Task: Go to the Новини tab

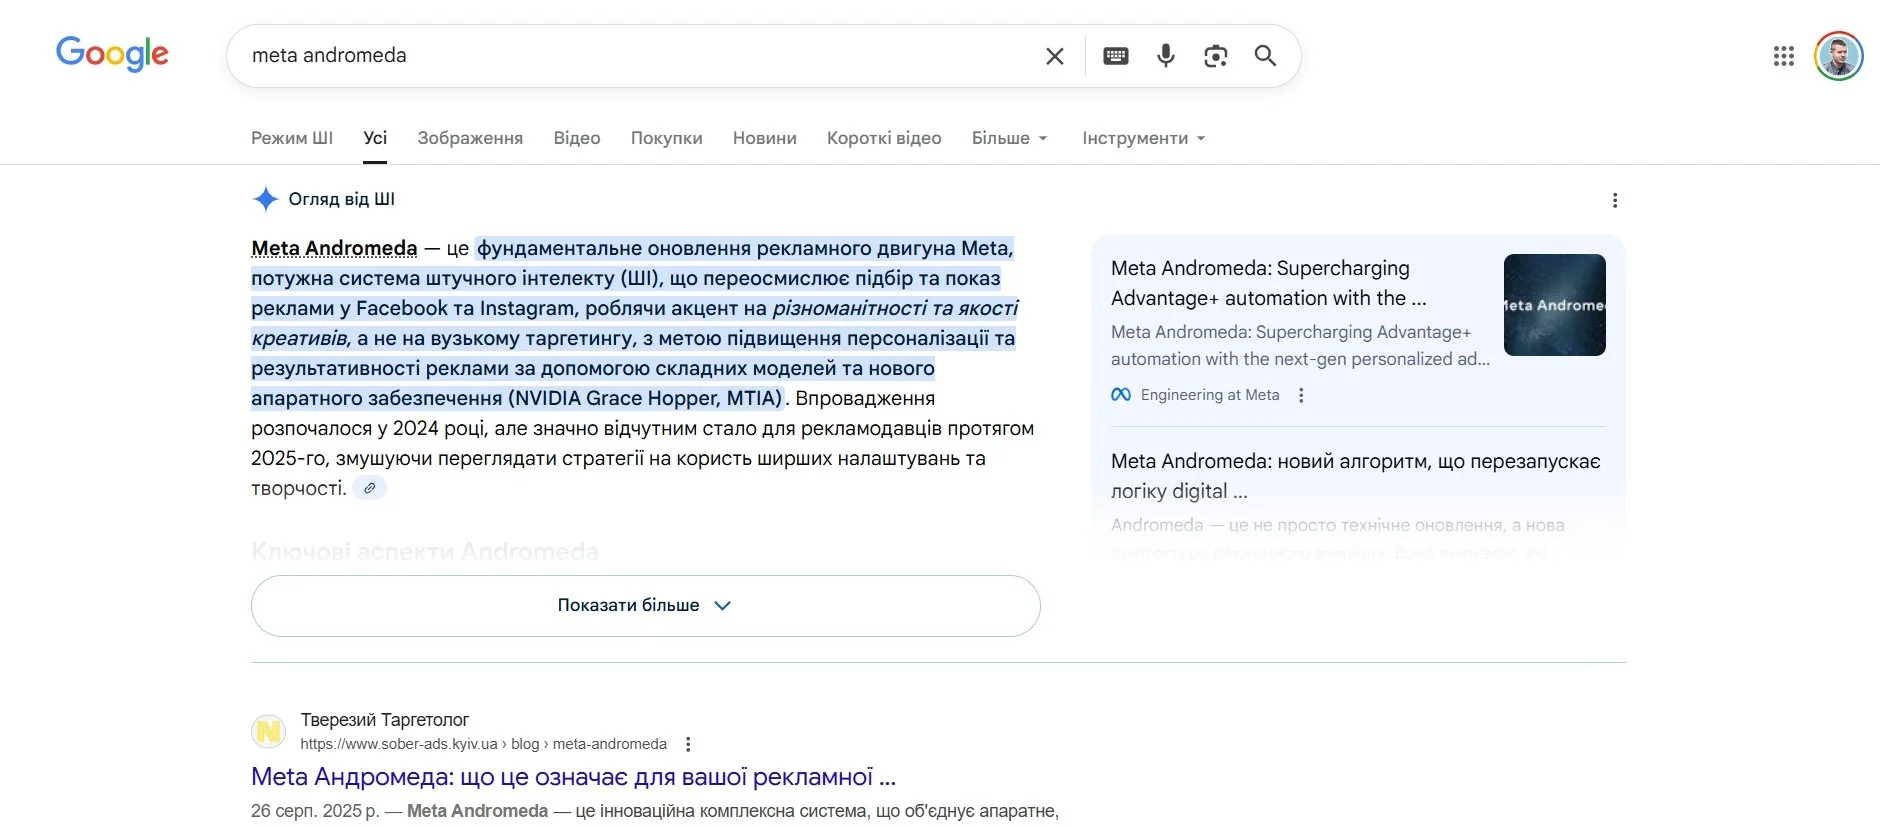Action: coord(765,138)
